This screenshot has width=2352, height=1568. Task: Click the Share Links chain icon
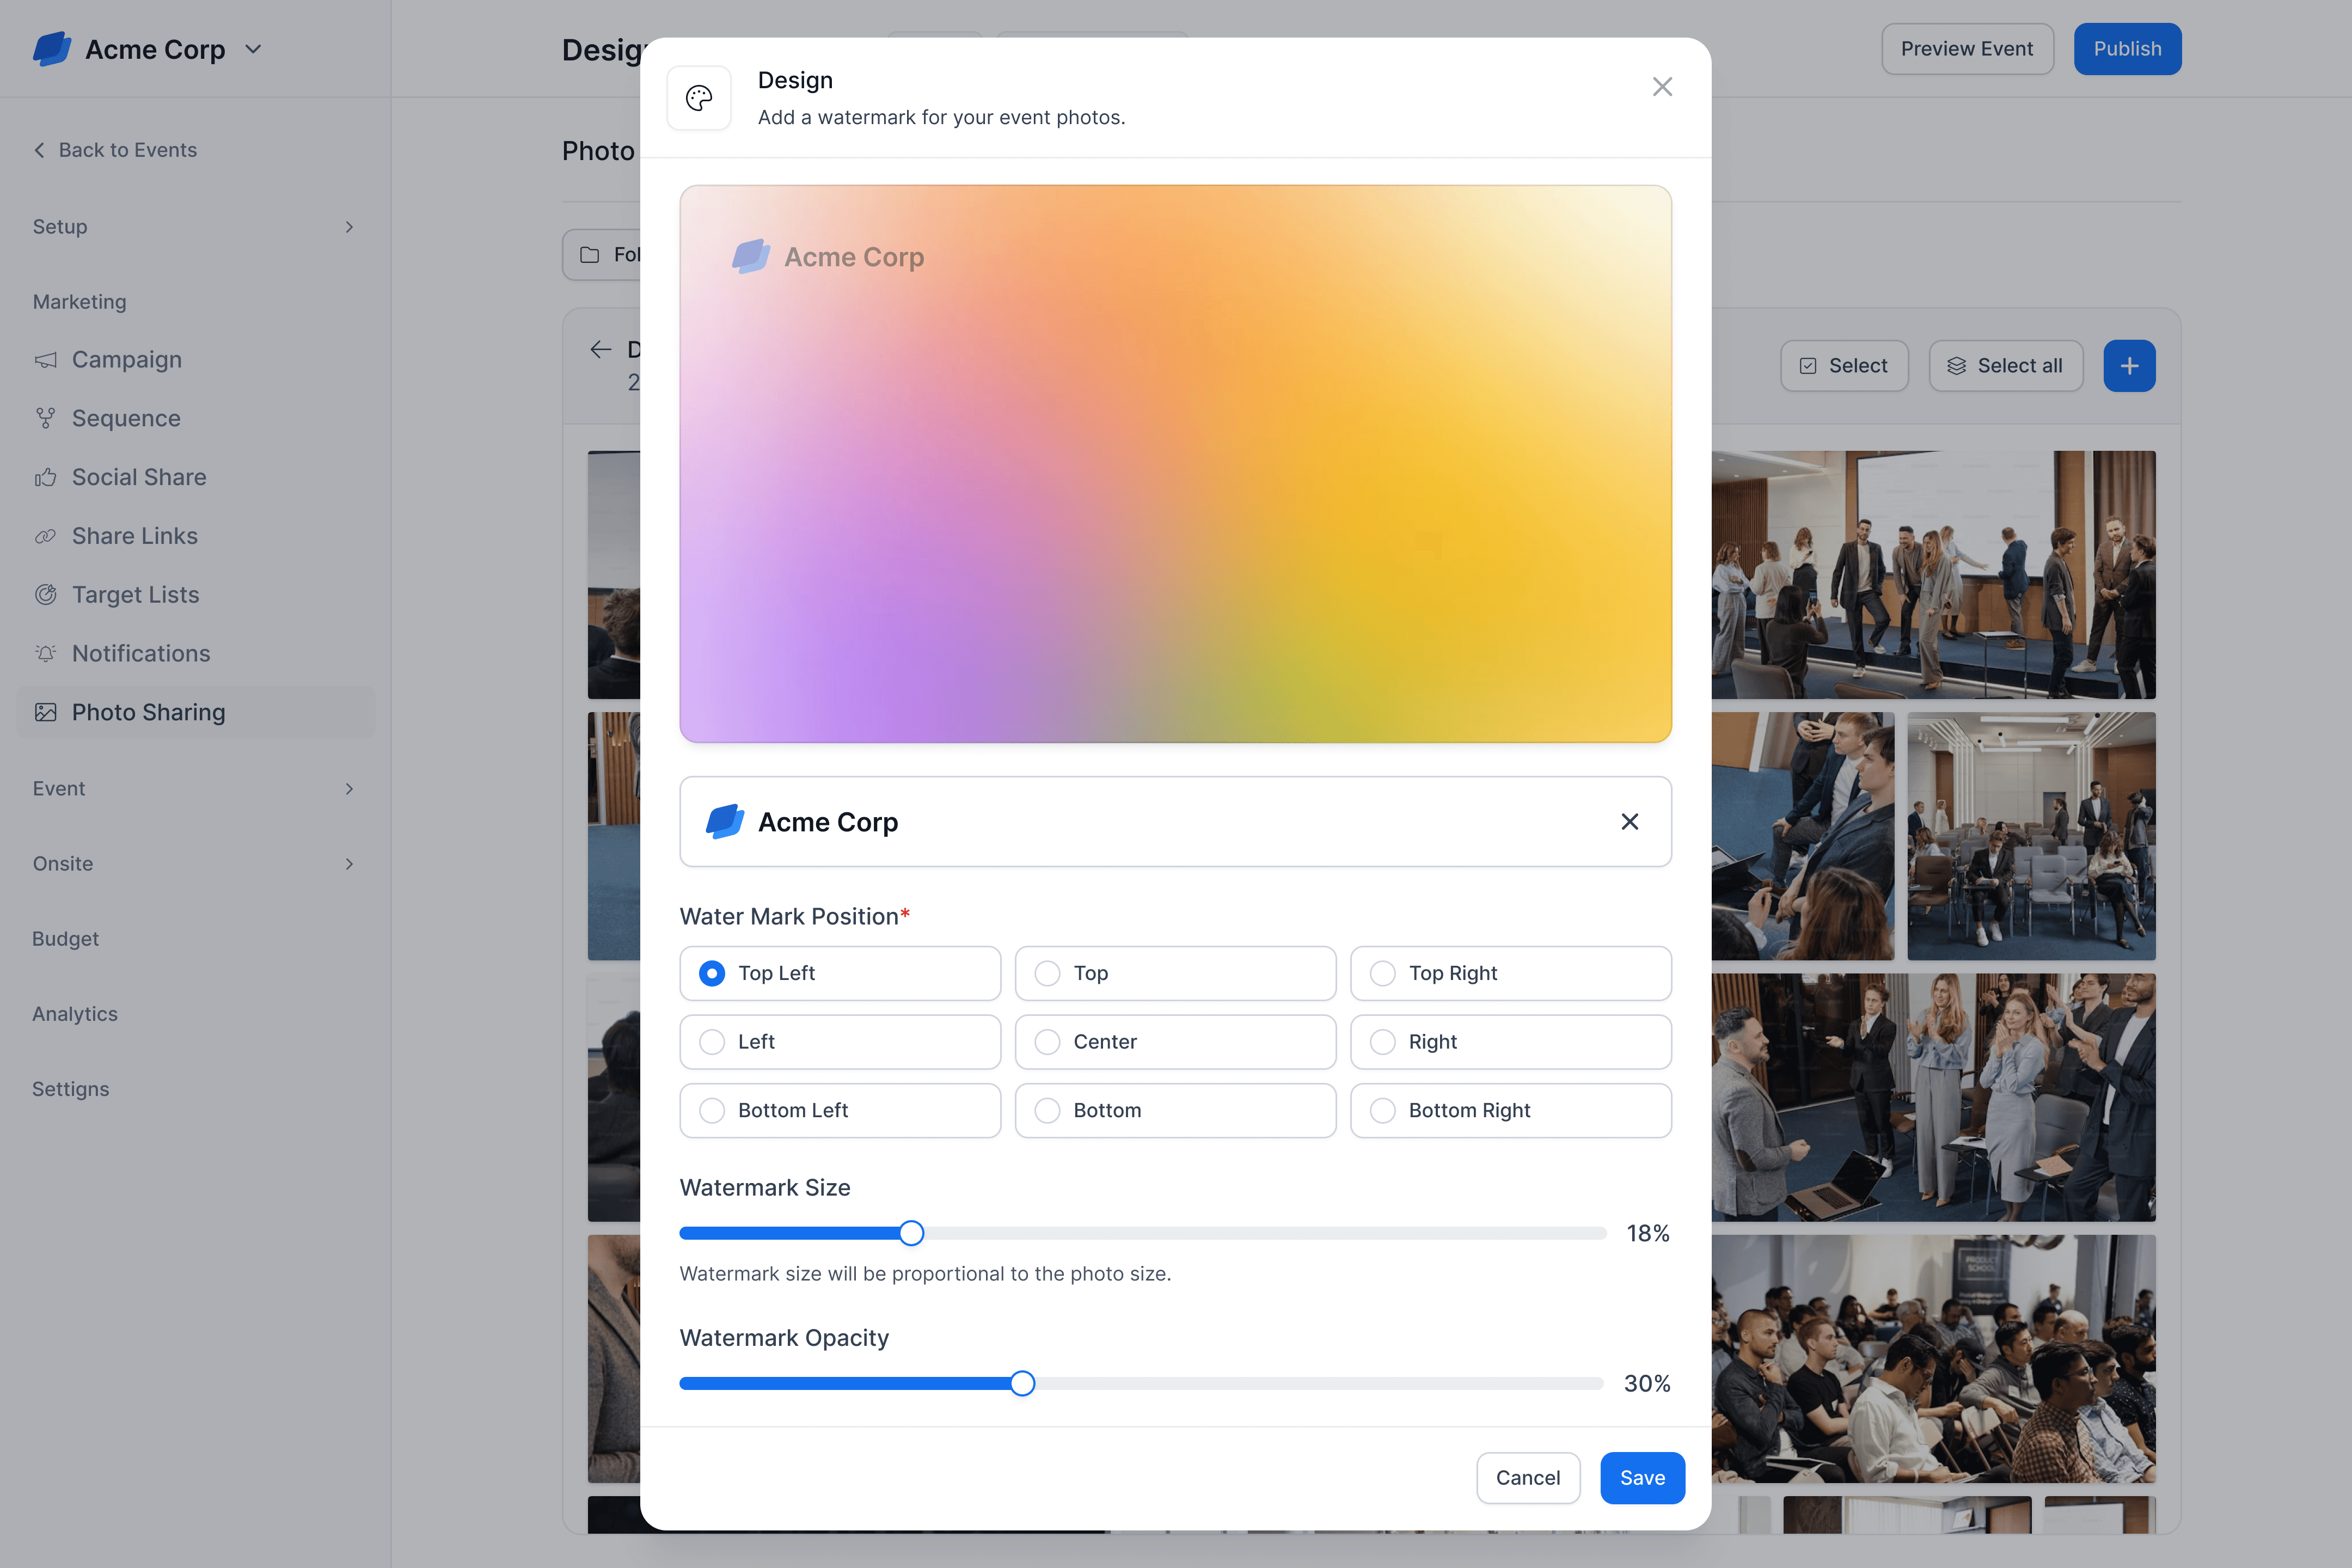coord(46,537)
